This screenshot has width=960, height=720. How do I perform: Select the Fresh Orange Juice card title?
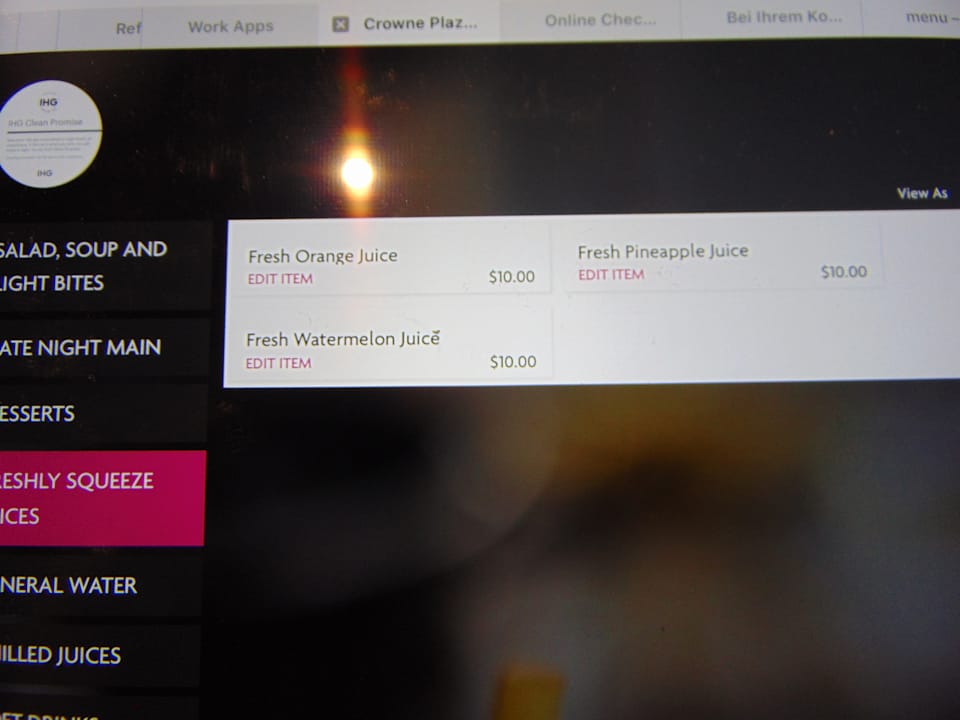[323, 256]
